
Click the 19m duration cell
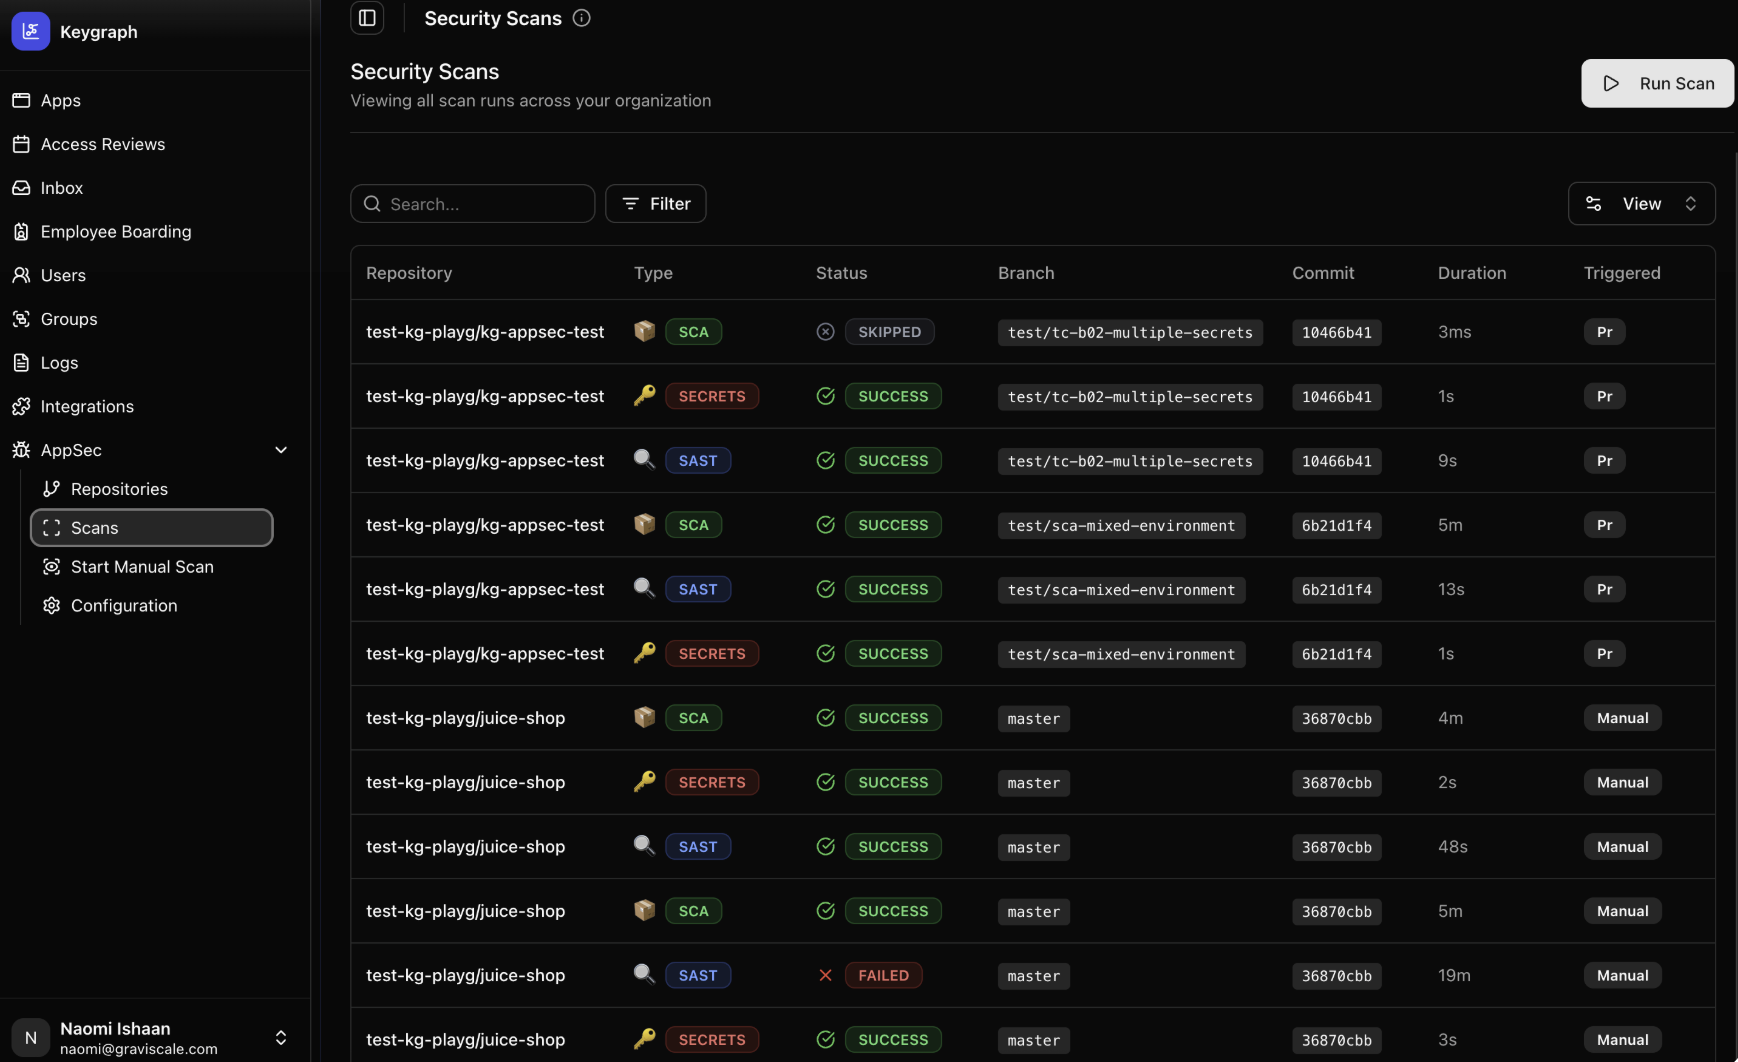[x=1454, y=975]
